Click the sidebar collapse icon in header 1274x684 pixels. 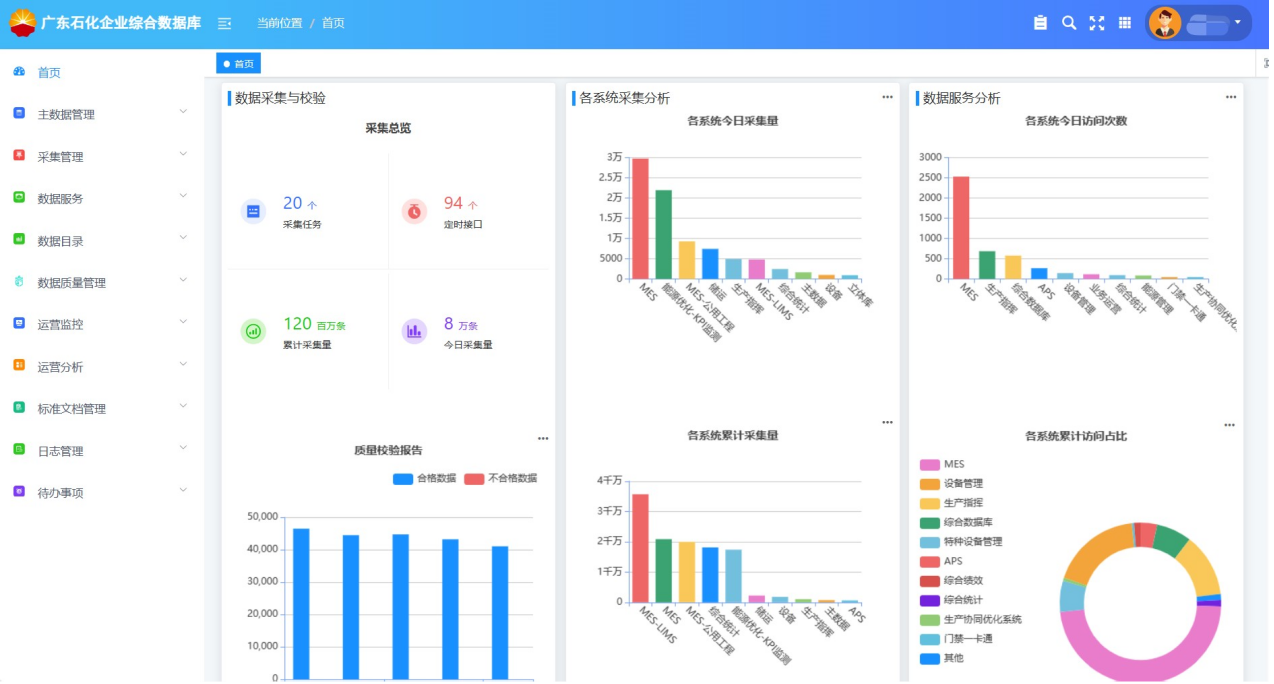click(x=225, y=23)
